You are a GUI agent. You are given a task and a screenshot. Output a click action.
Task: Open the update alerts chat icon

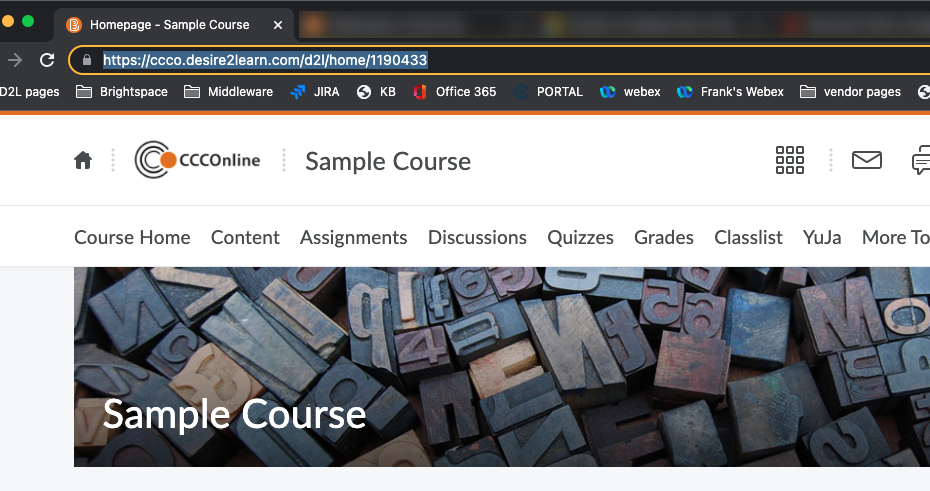(x=921, y=160)
